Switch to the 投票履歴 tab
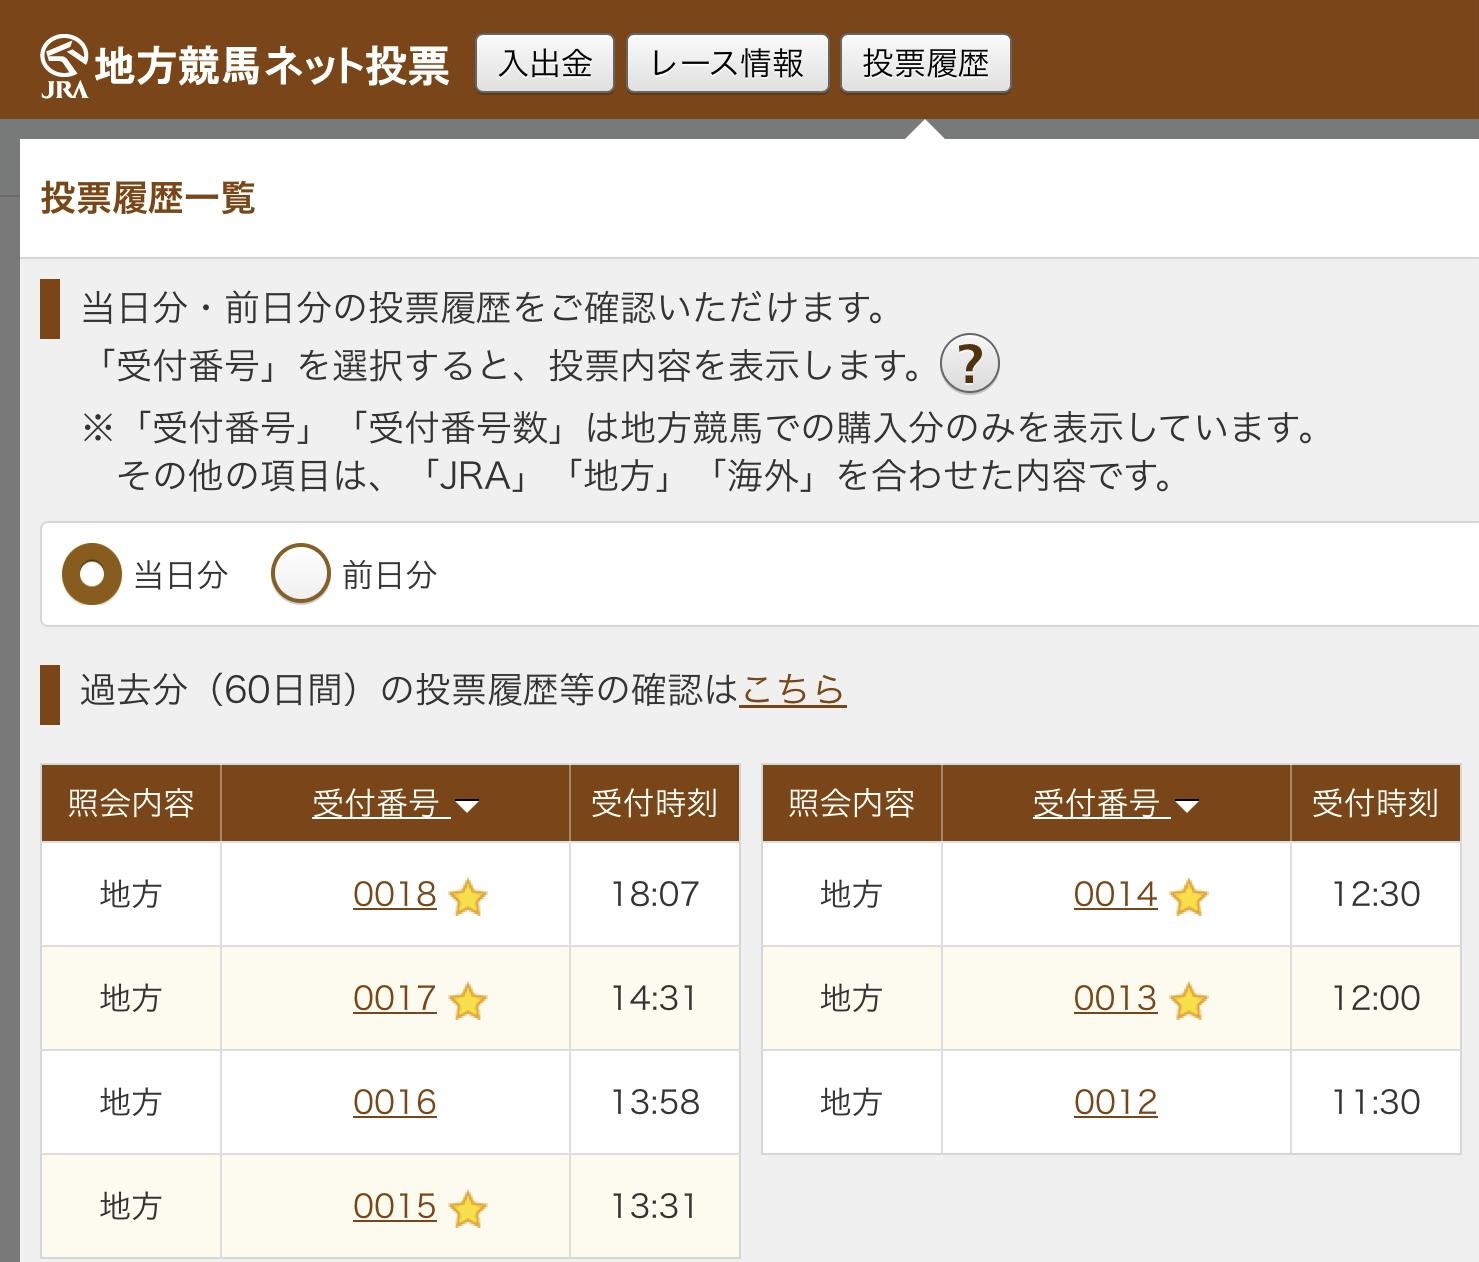 click(x=925, y=64)
